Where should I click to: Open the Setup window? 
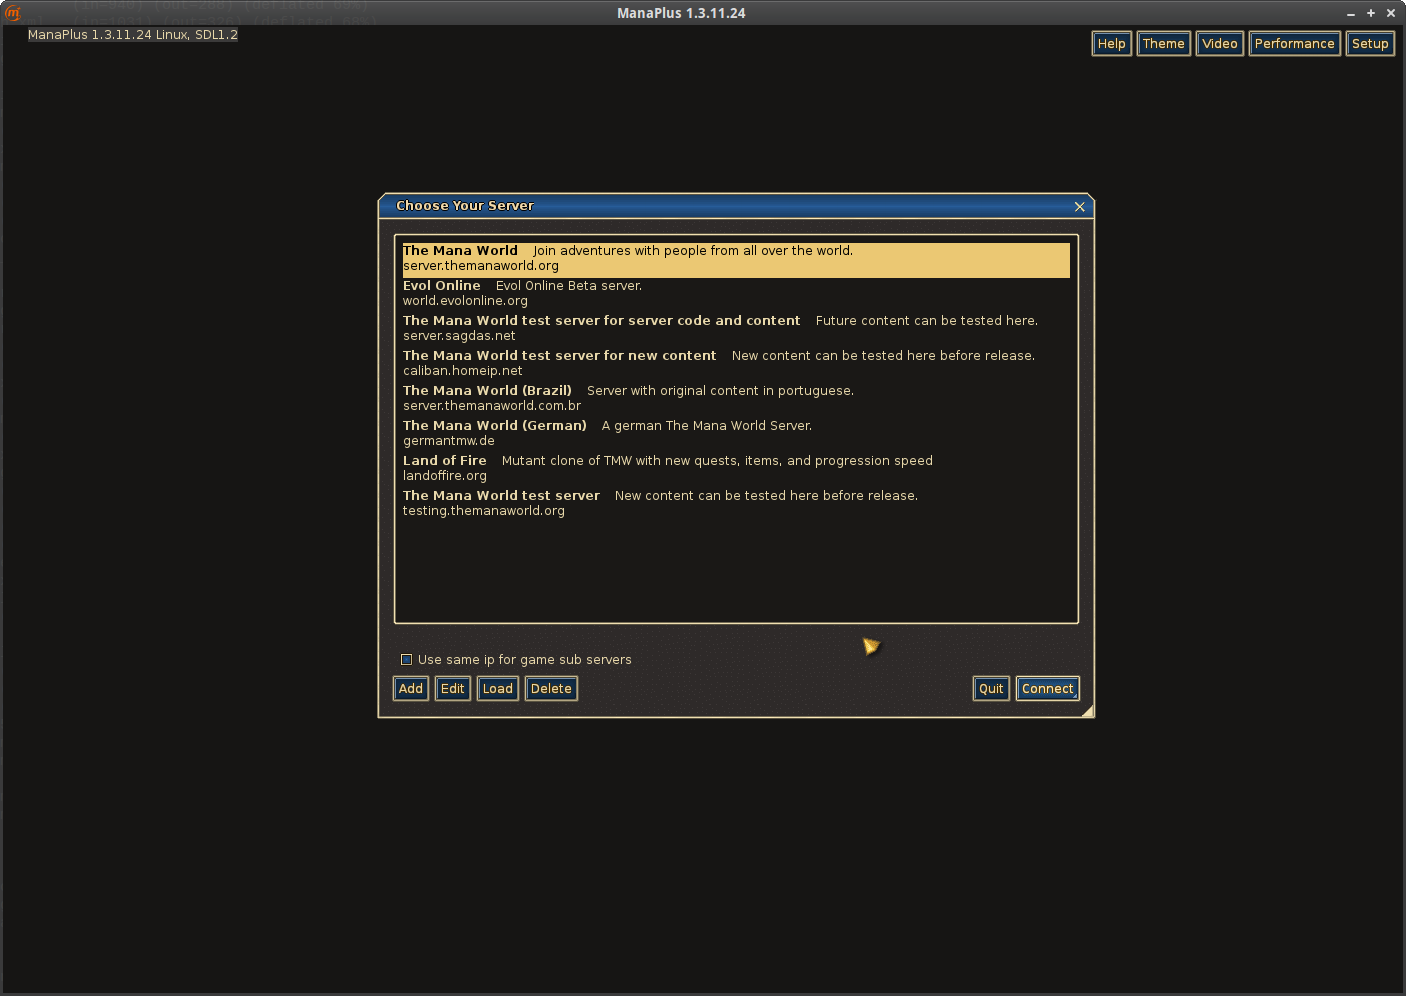tap(1370, 44)
